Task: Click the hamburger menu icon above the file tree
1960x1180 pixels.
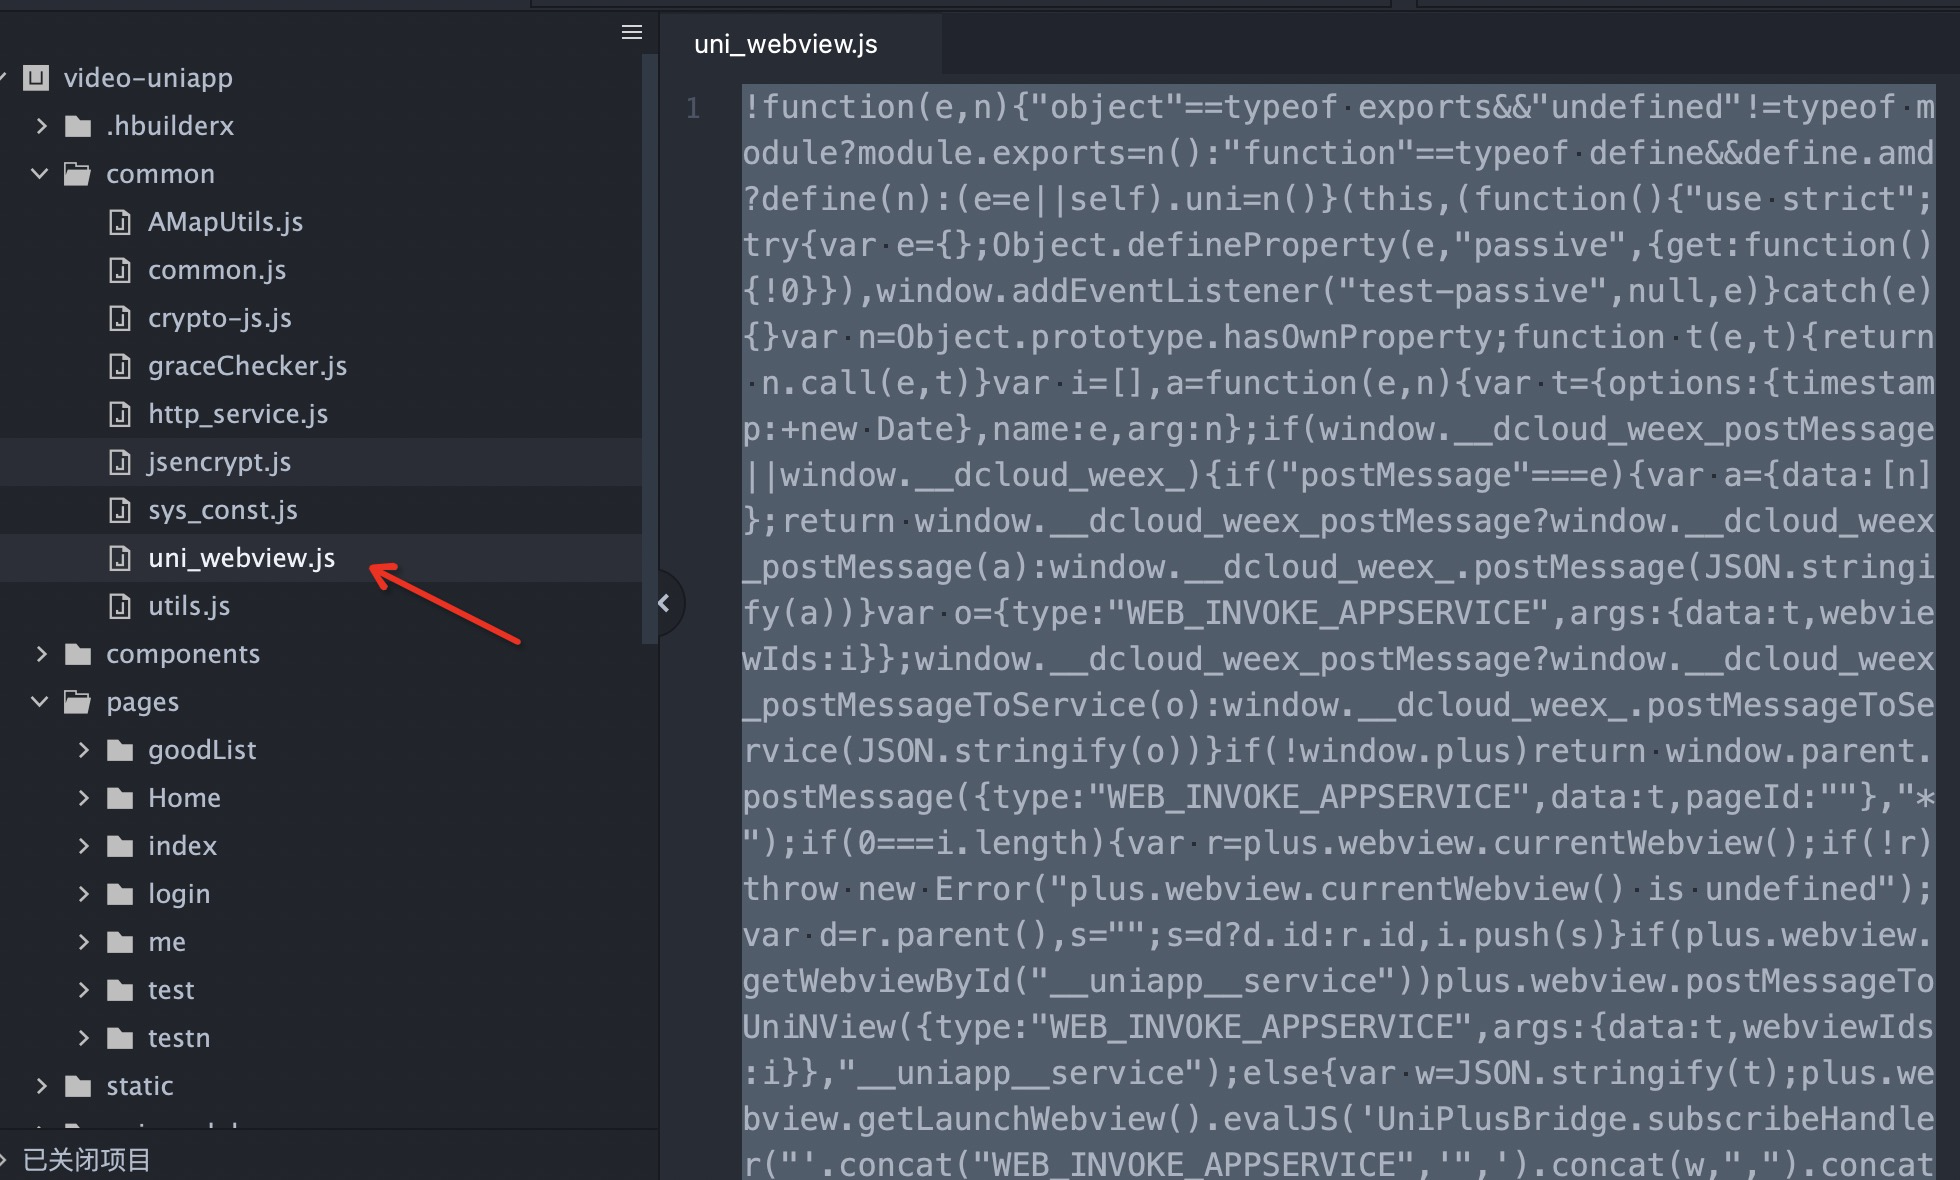Action: tap(631, 32)
